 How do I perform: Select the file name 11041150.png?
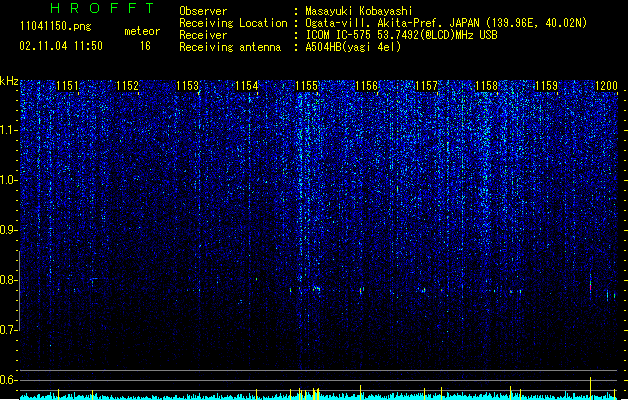pos(56,26)
